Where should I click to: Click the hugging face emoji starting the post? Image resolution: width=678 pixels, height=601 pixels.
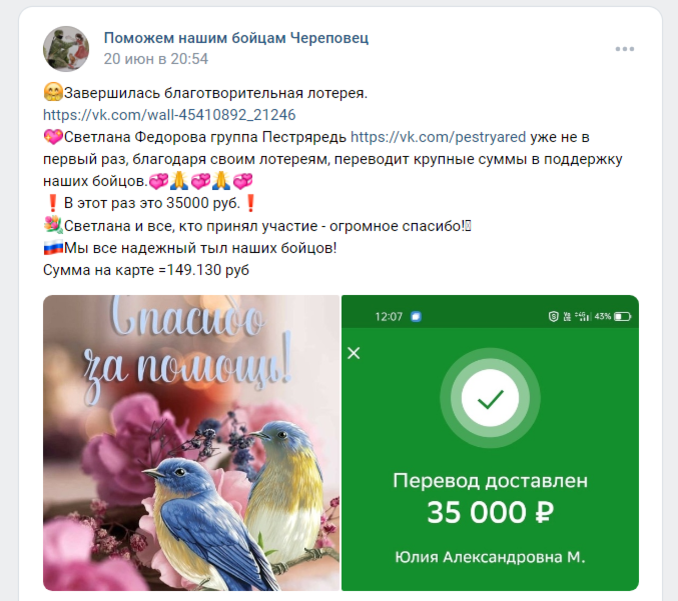pos(53,92)
